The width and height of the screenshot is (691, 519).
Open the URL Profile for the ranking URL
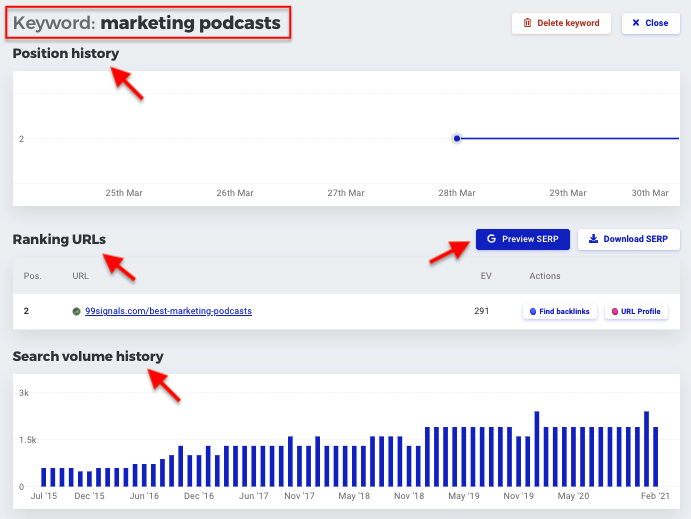pyautogui.click(x=636, y=311)
